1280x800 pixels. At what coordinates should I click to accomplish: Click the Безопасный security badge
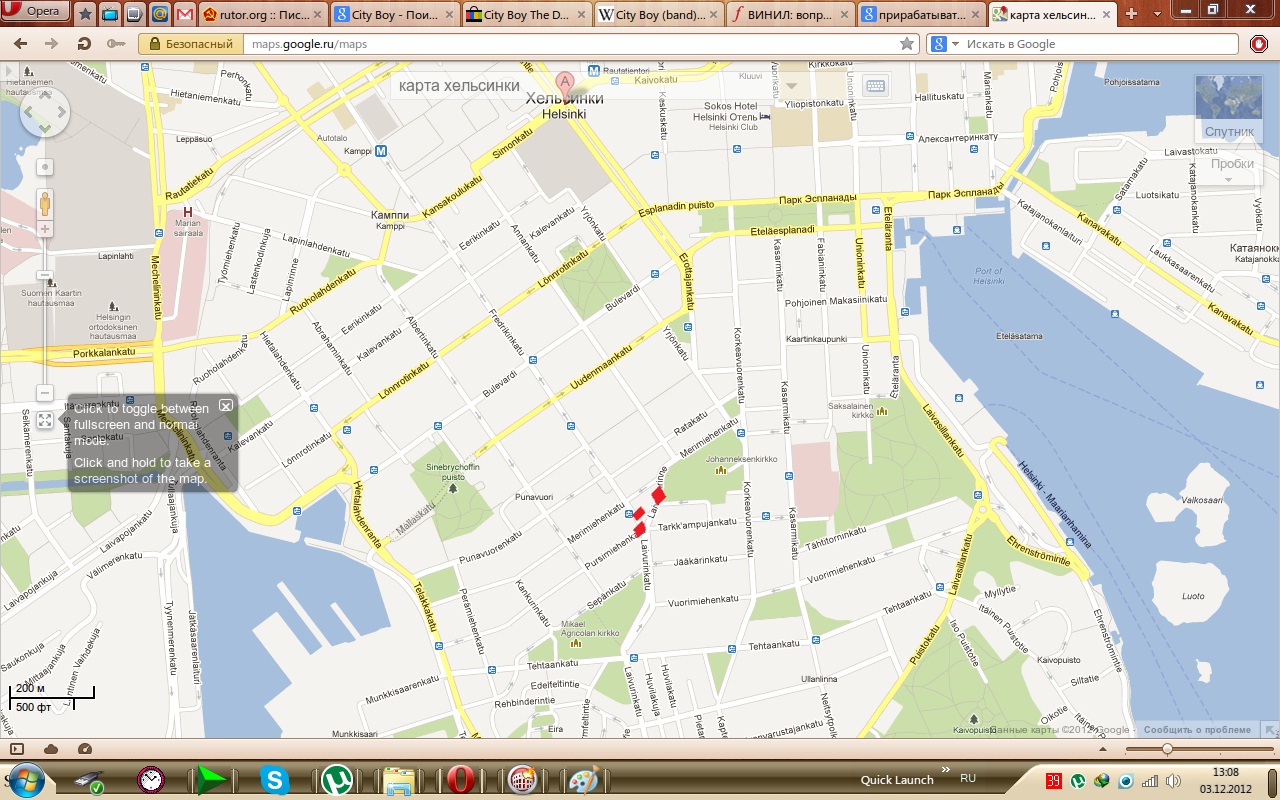(191, 44)
